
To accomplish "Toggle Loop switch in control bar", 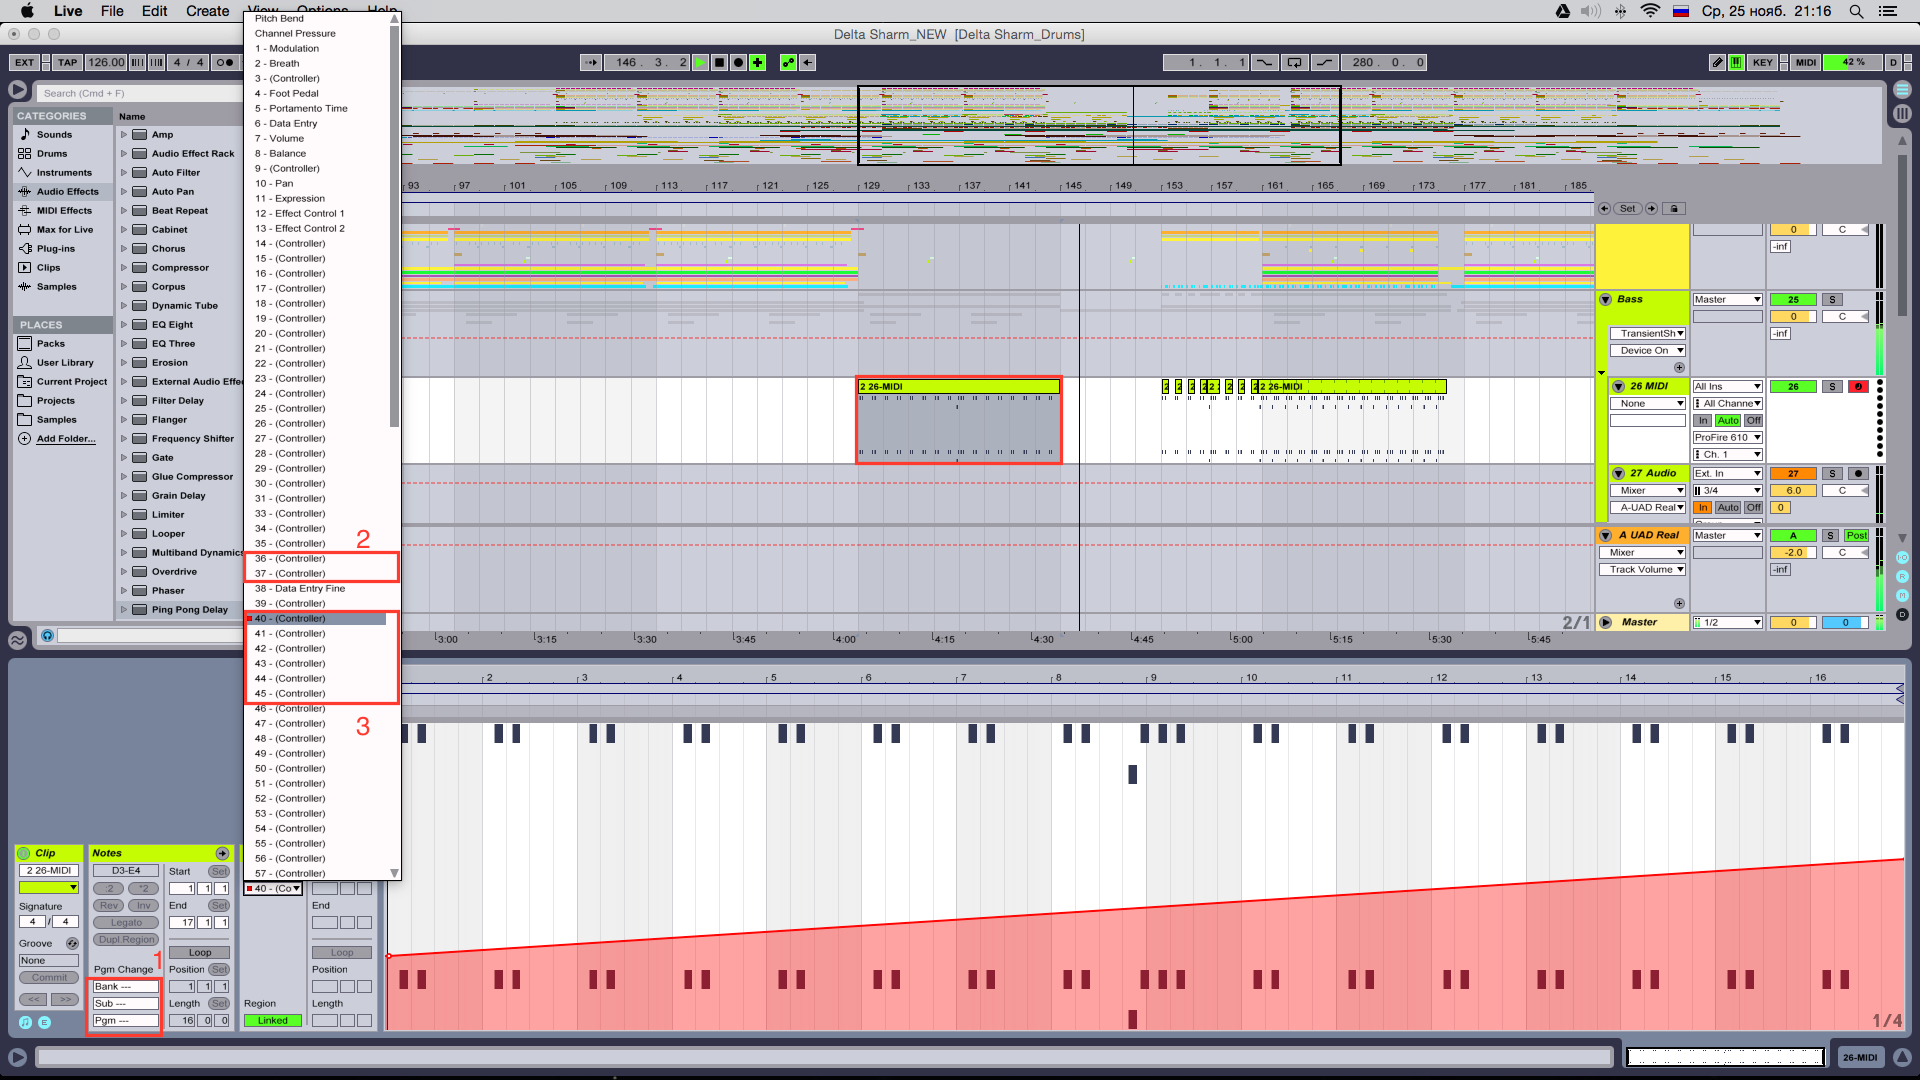I will [1294, 62].
